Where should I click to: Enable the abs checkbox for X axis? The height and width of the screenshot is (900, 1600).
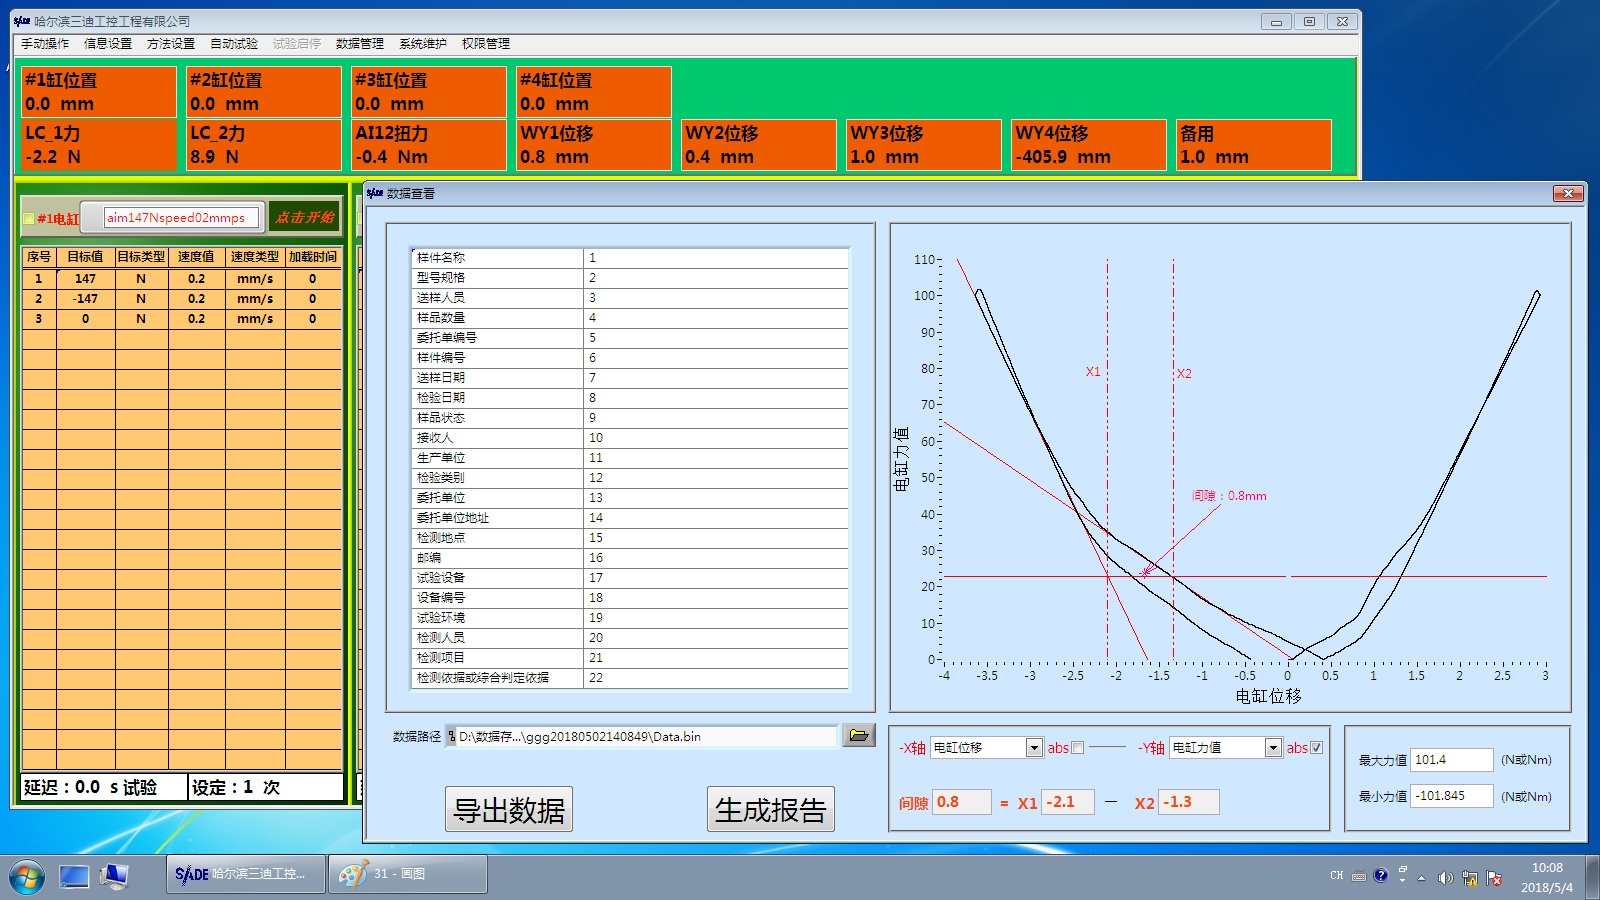coord(1077,748)
